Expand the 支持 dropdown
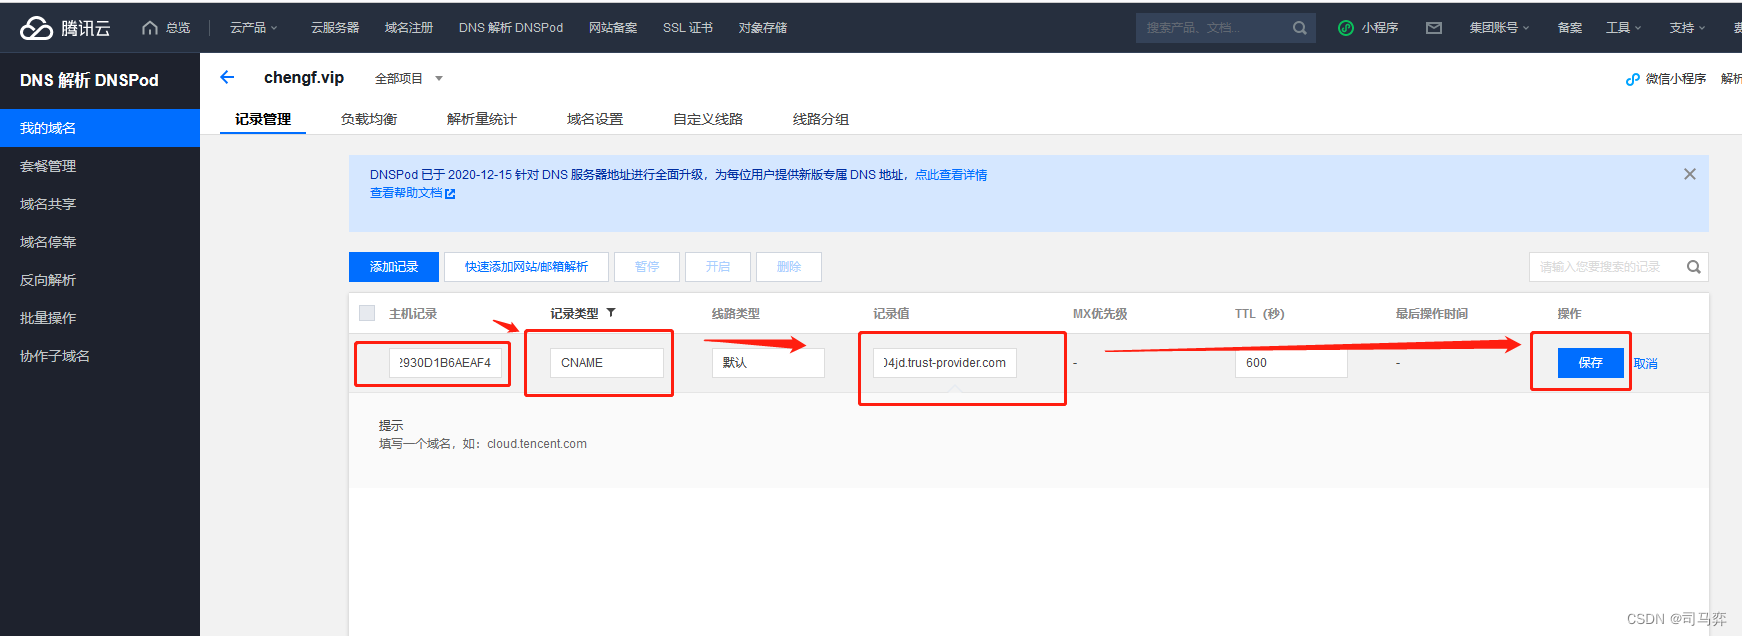The image size is (1742, 636). [x=1687, y=28]
